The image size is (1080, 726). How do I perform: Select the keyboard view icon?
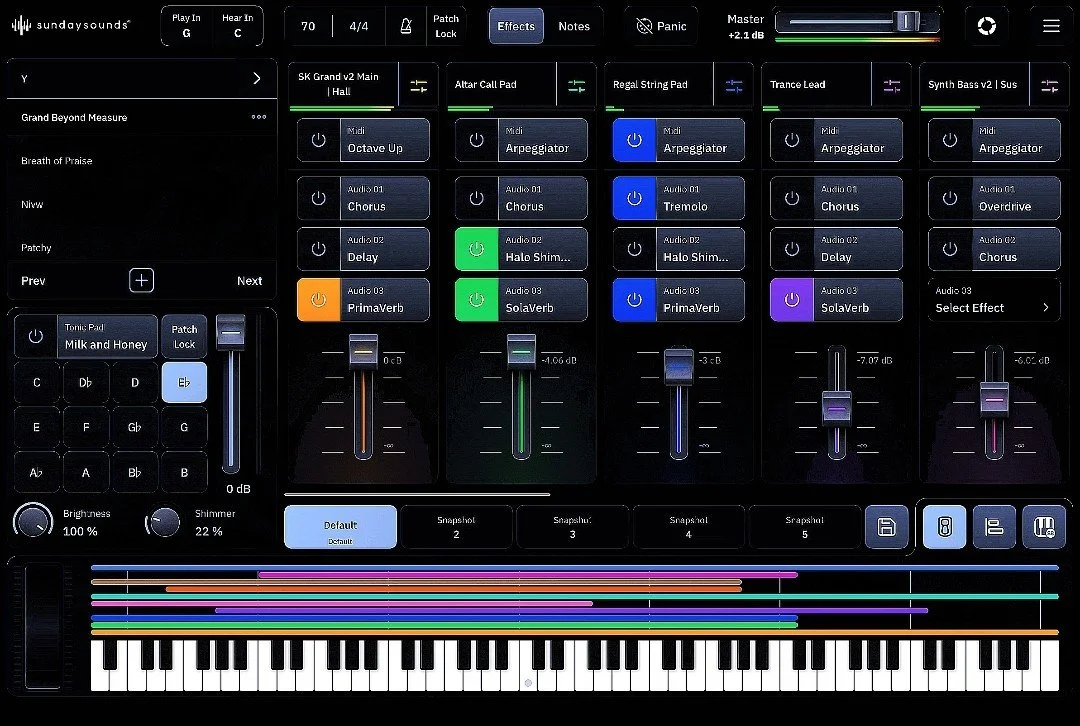[1044, 527]
